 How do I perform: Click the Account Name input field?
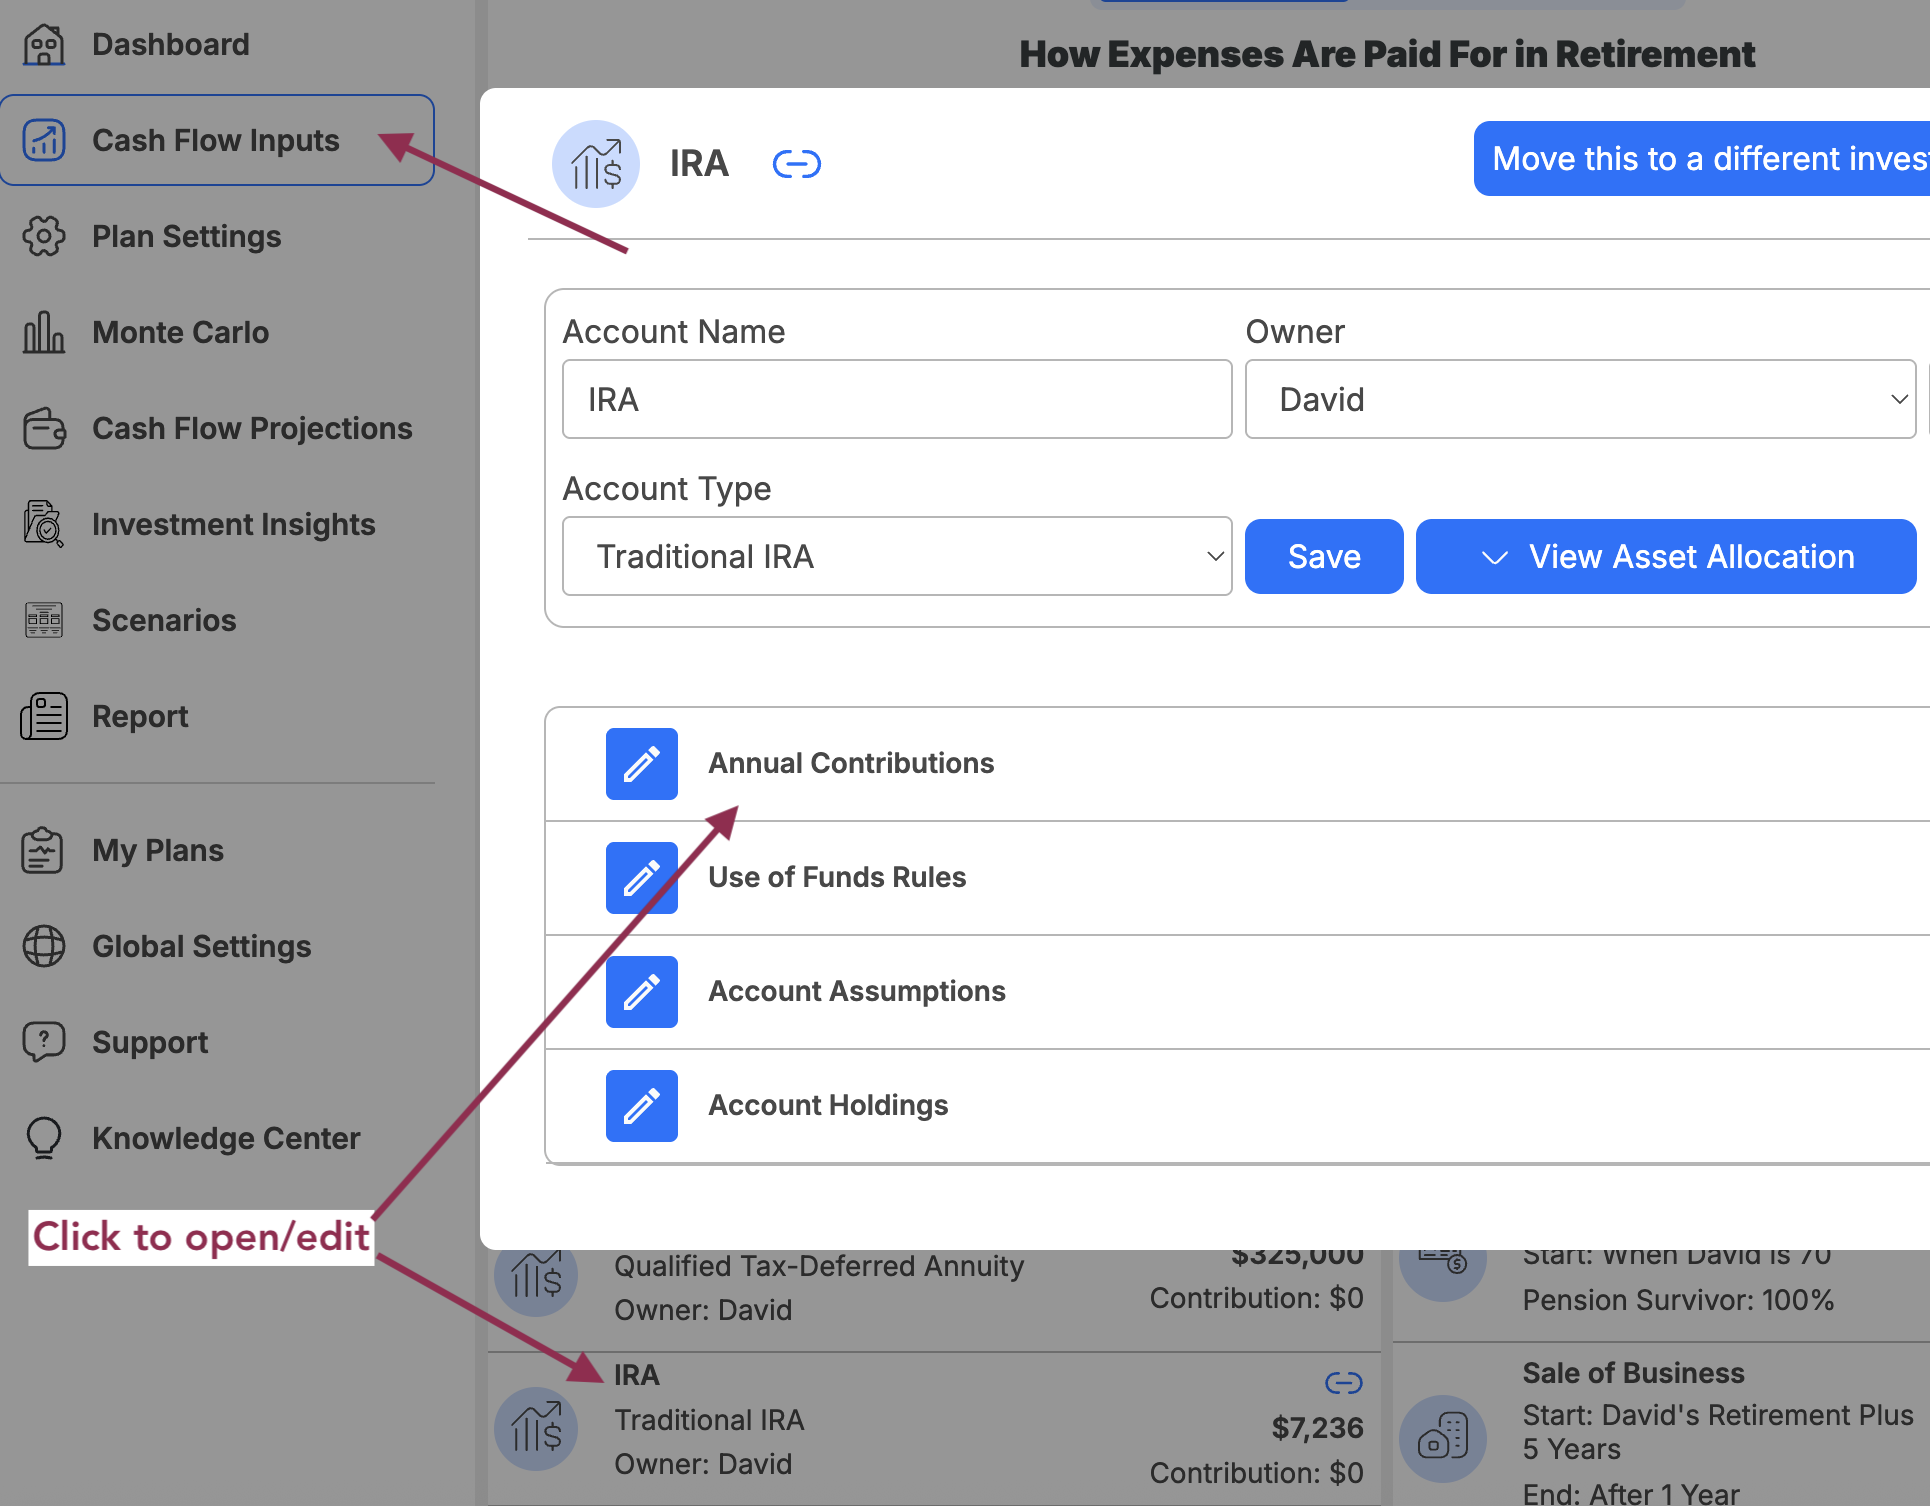[896, 399]
